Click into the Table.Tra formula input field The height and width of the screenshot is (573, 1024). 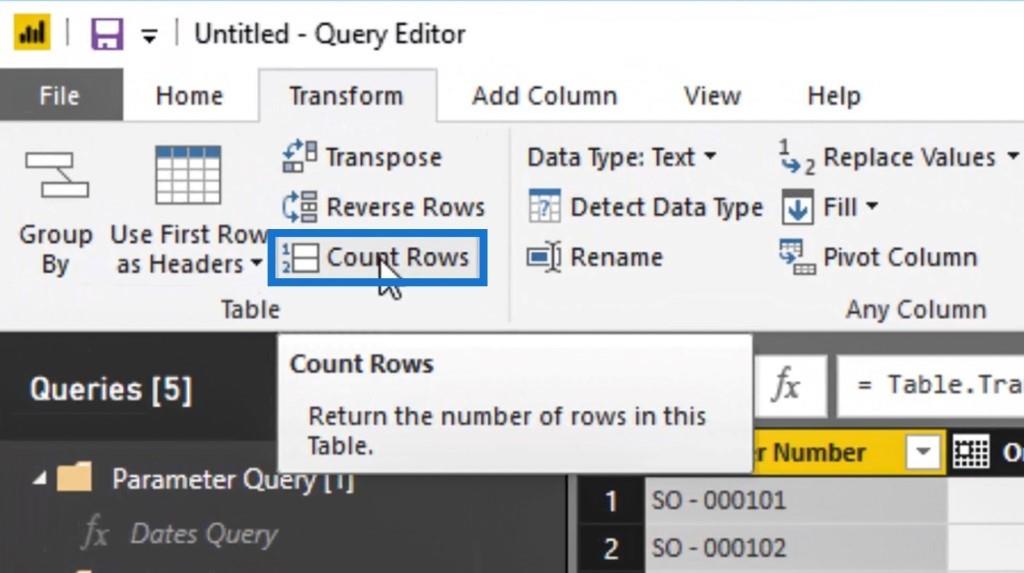pyautogui.click(x=931, y=385)
